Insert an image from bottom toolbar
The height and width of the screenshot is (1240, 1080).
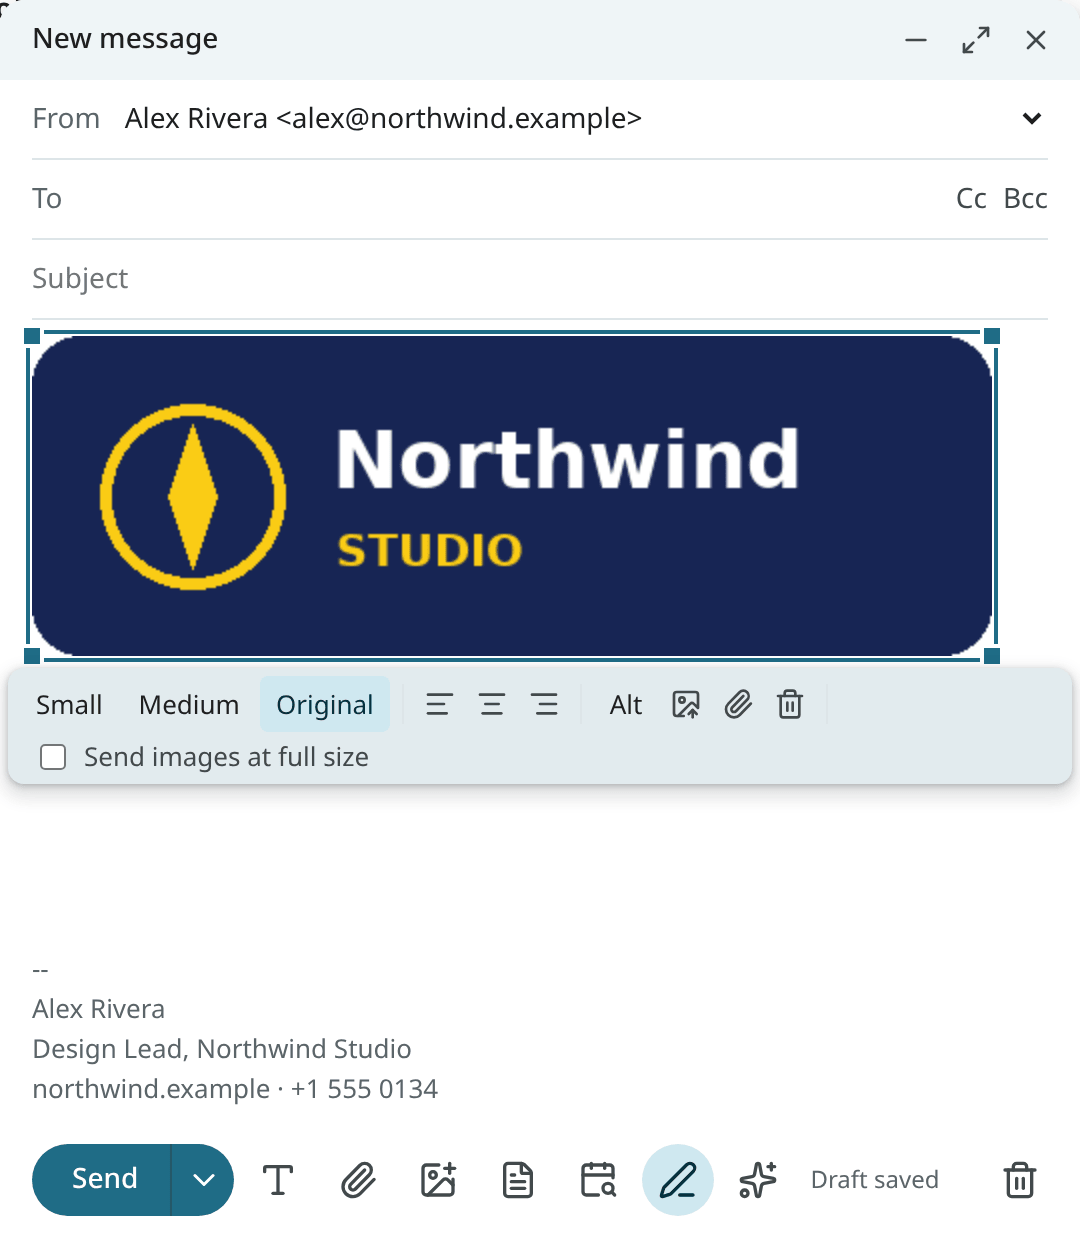(x=438, y=1180)
